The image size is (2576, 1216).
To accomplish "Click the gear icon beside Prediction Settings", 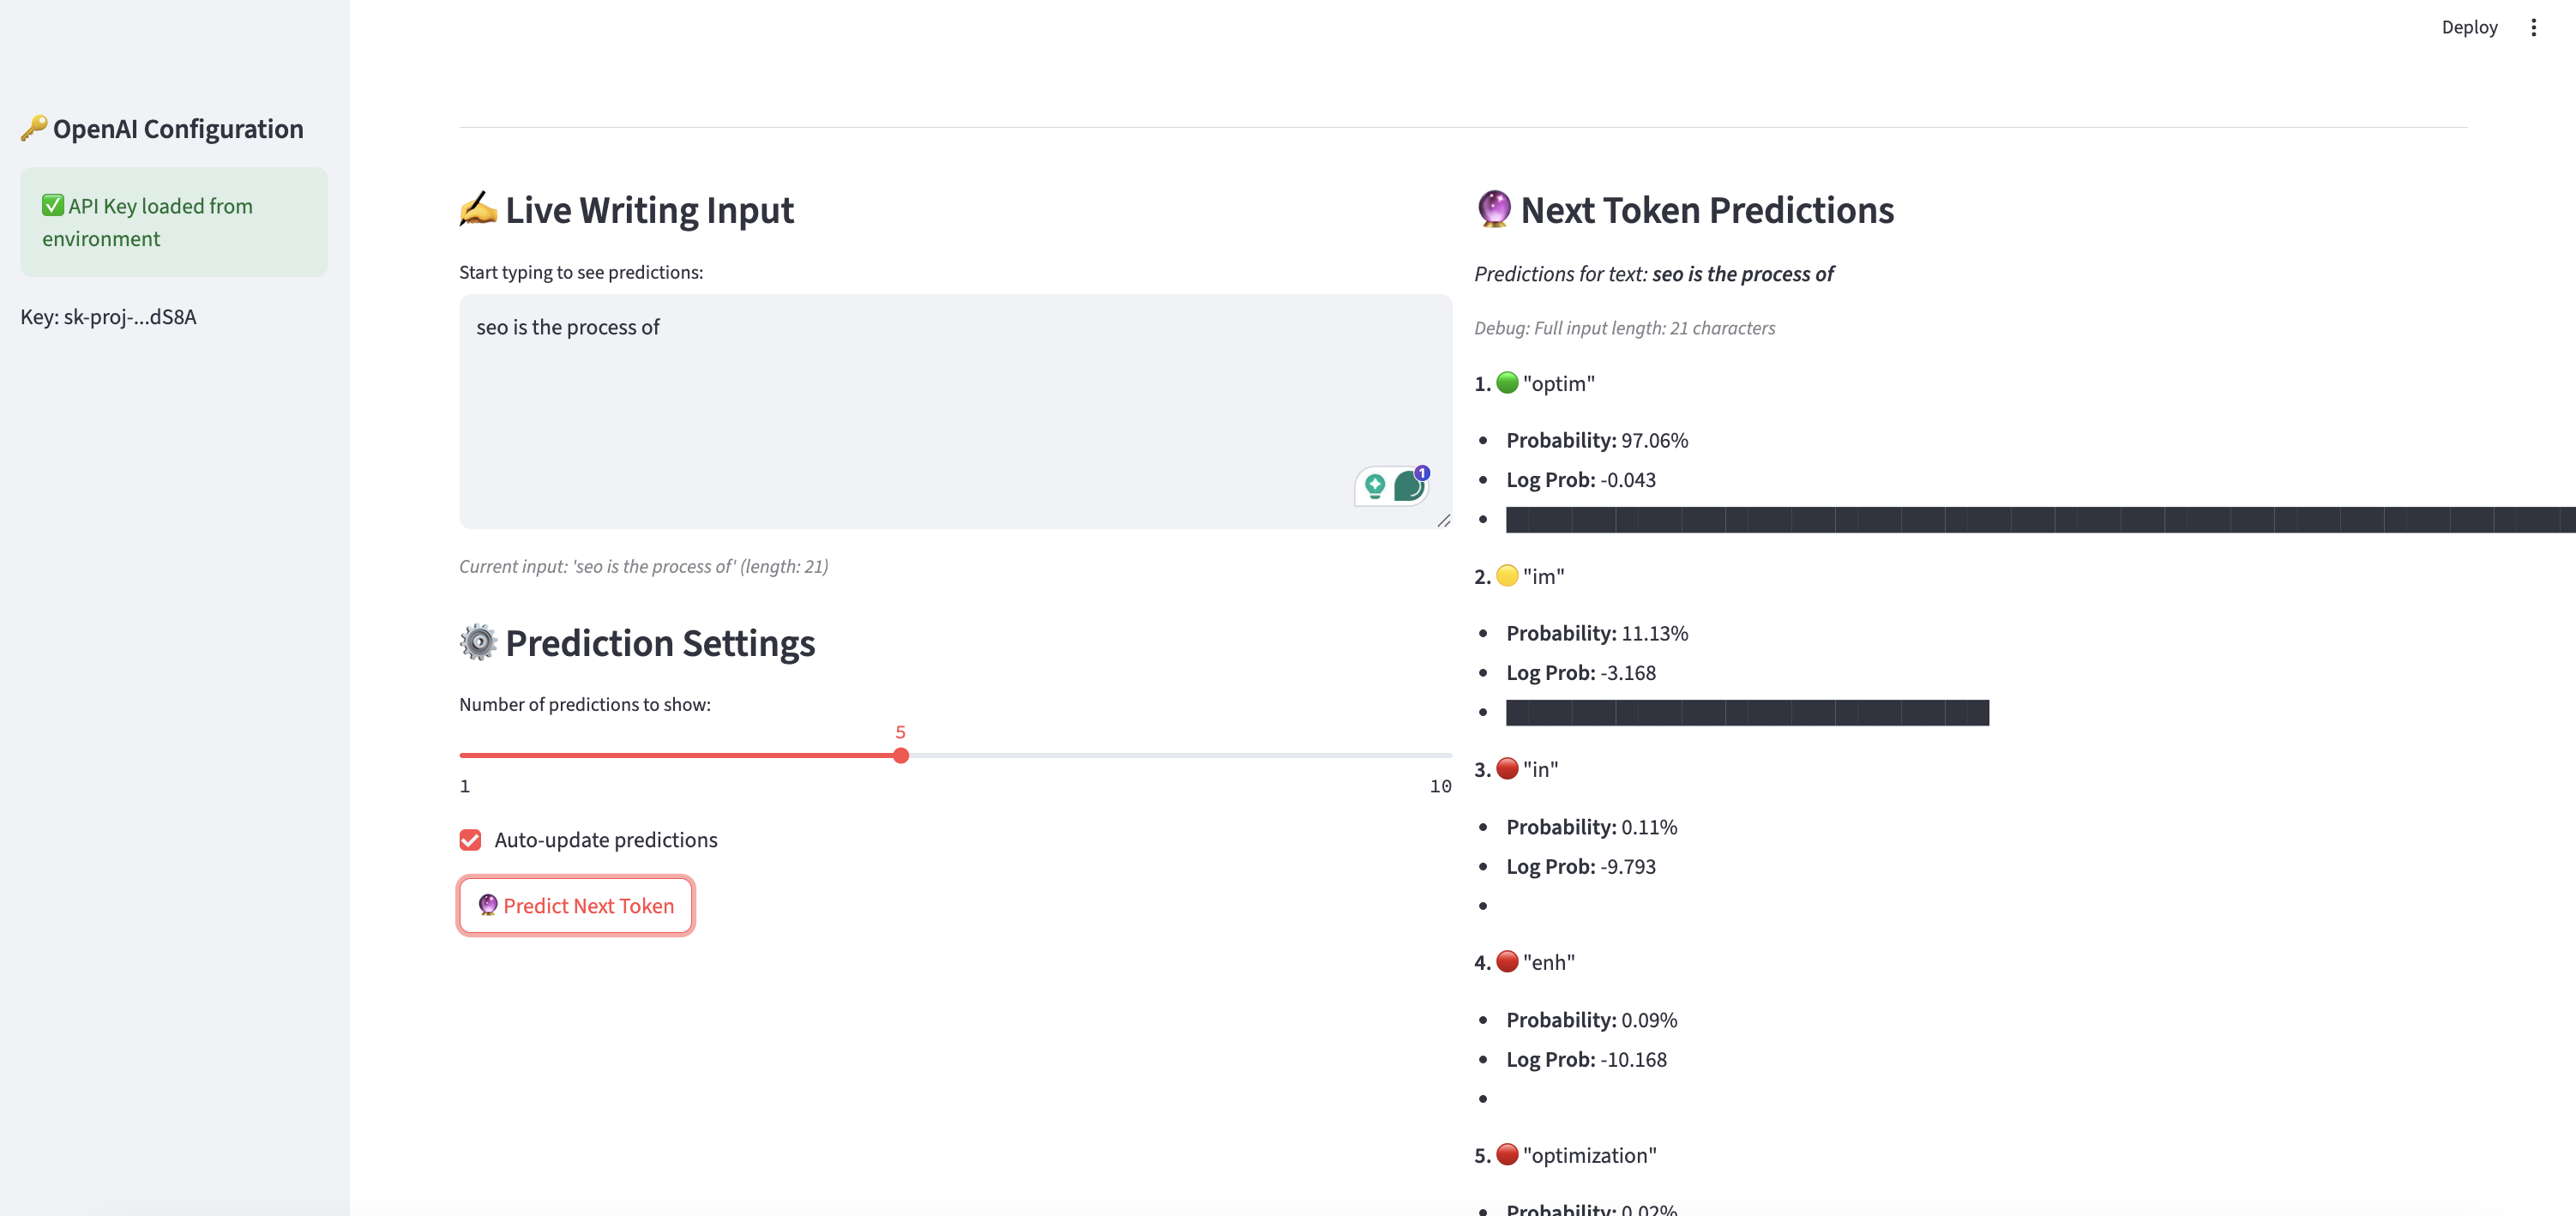I will tap(478, 642).
